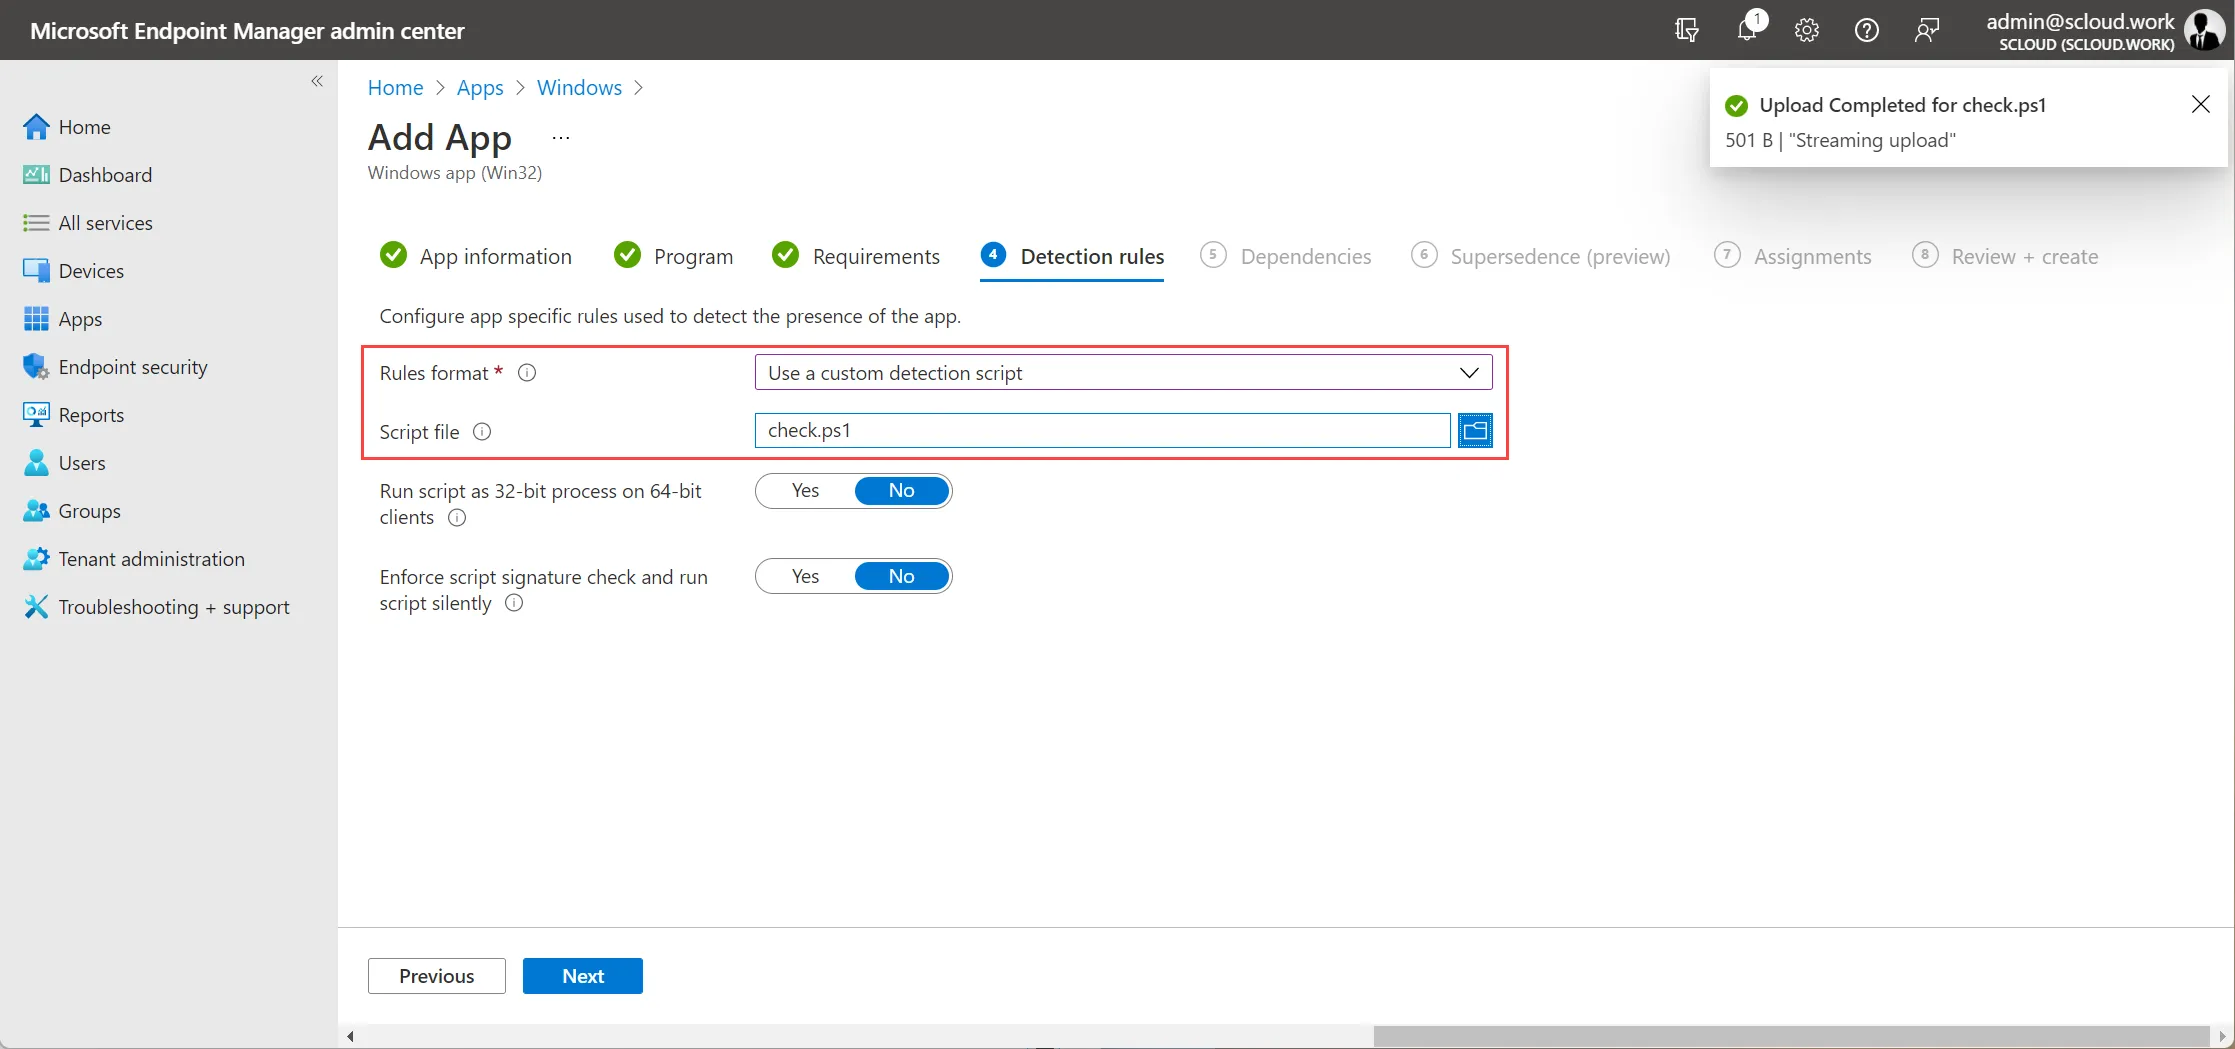Click the Home breadcrumb link
2235x1049 pixels.
point(396,88)
